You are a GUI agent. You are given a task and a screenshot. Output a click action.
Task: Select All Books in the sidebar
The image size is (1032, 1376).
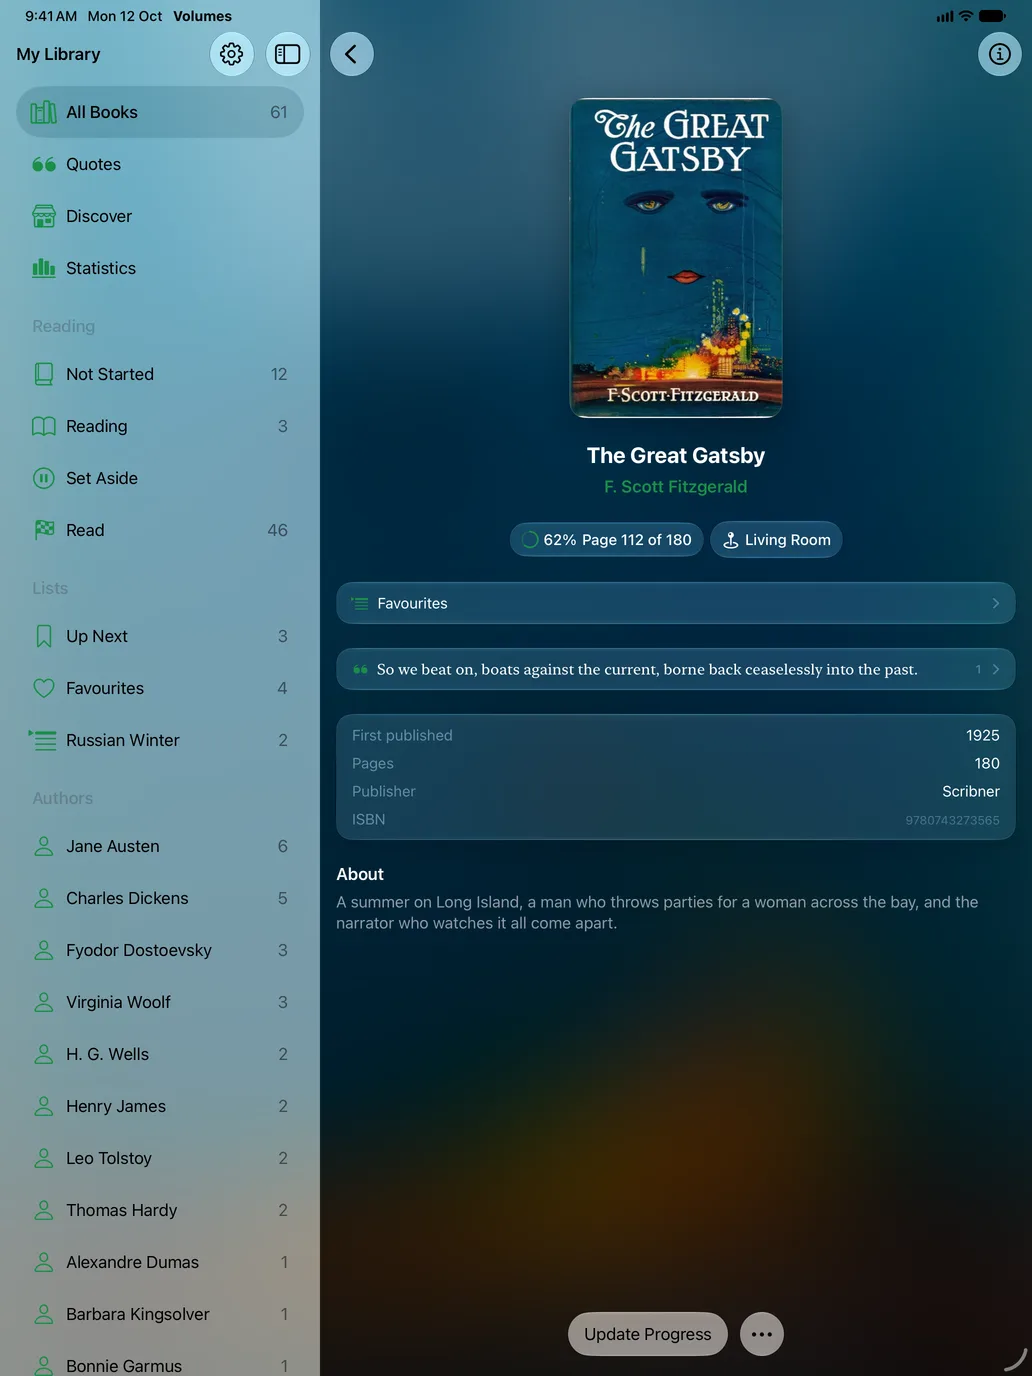click(160, 112)
